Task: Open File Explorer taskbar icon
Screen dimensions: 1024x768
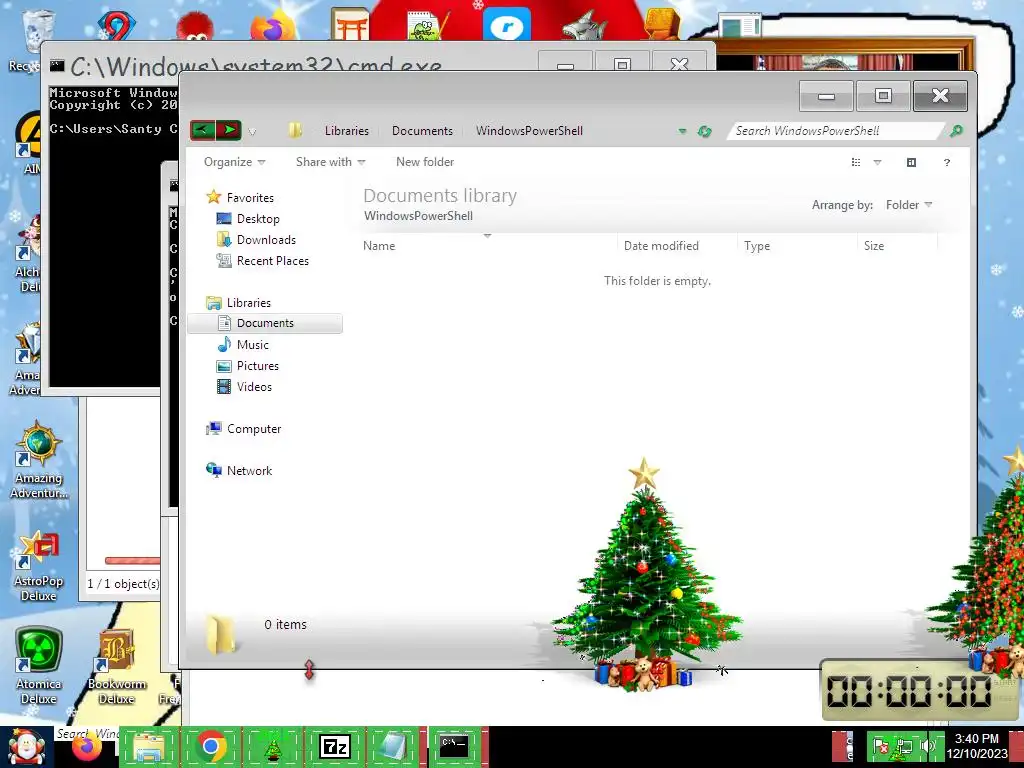Action: (x=148, y=747)
